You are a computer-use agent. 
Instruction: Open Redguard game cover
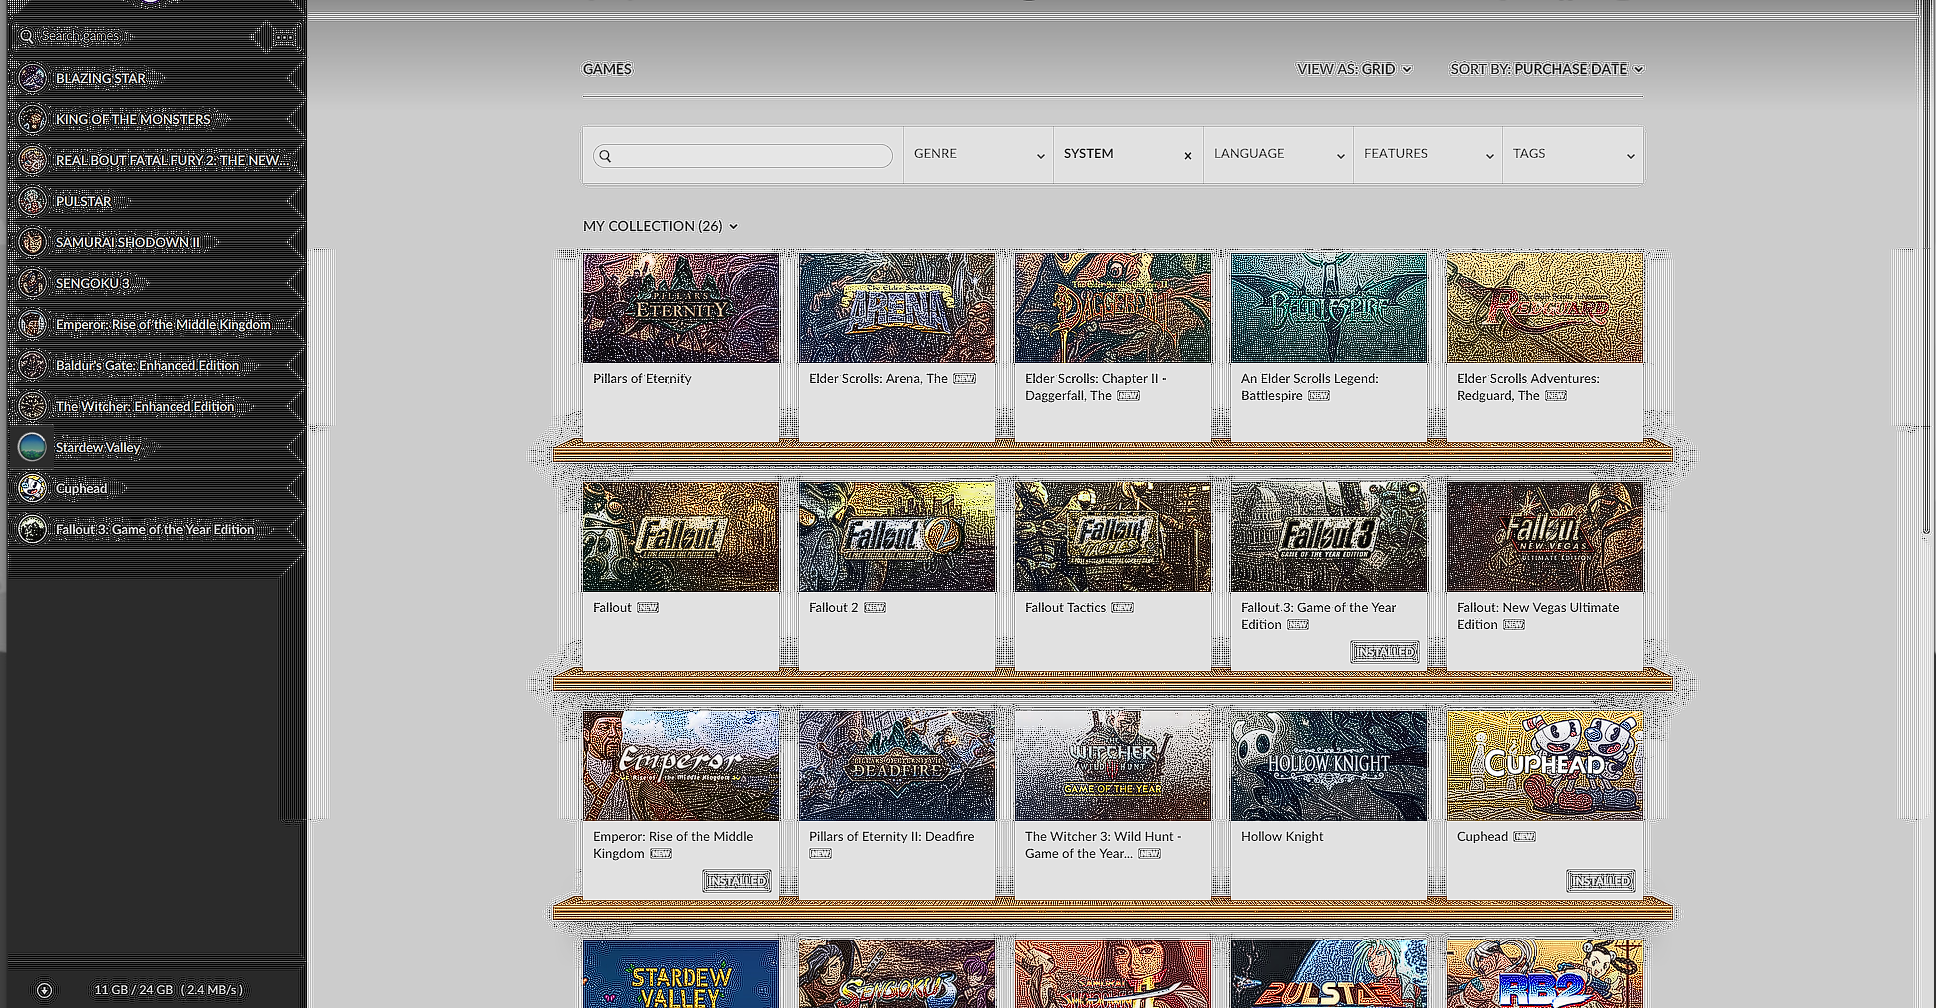[1545, 308]
